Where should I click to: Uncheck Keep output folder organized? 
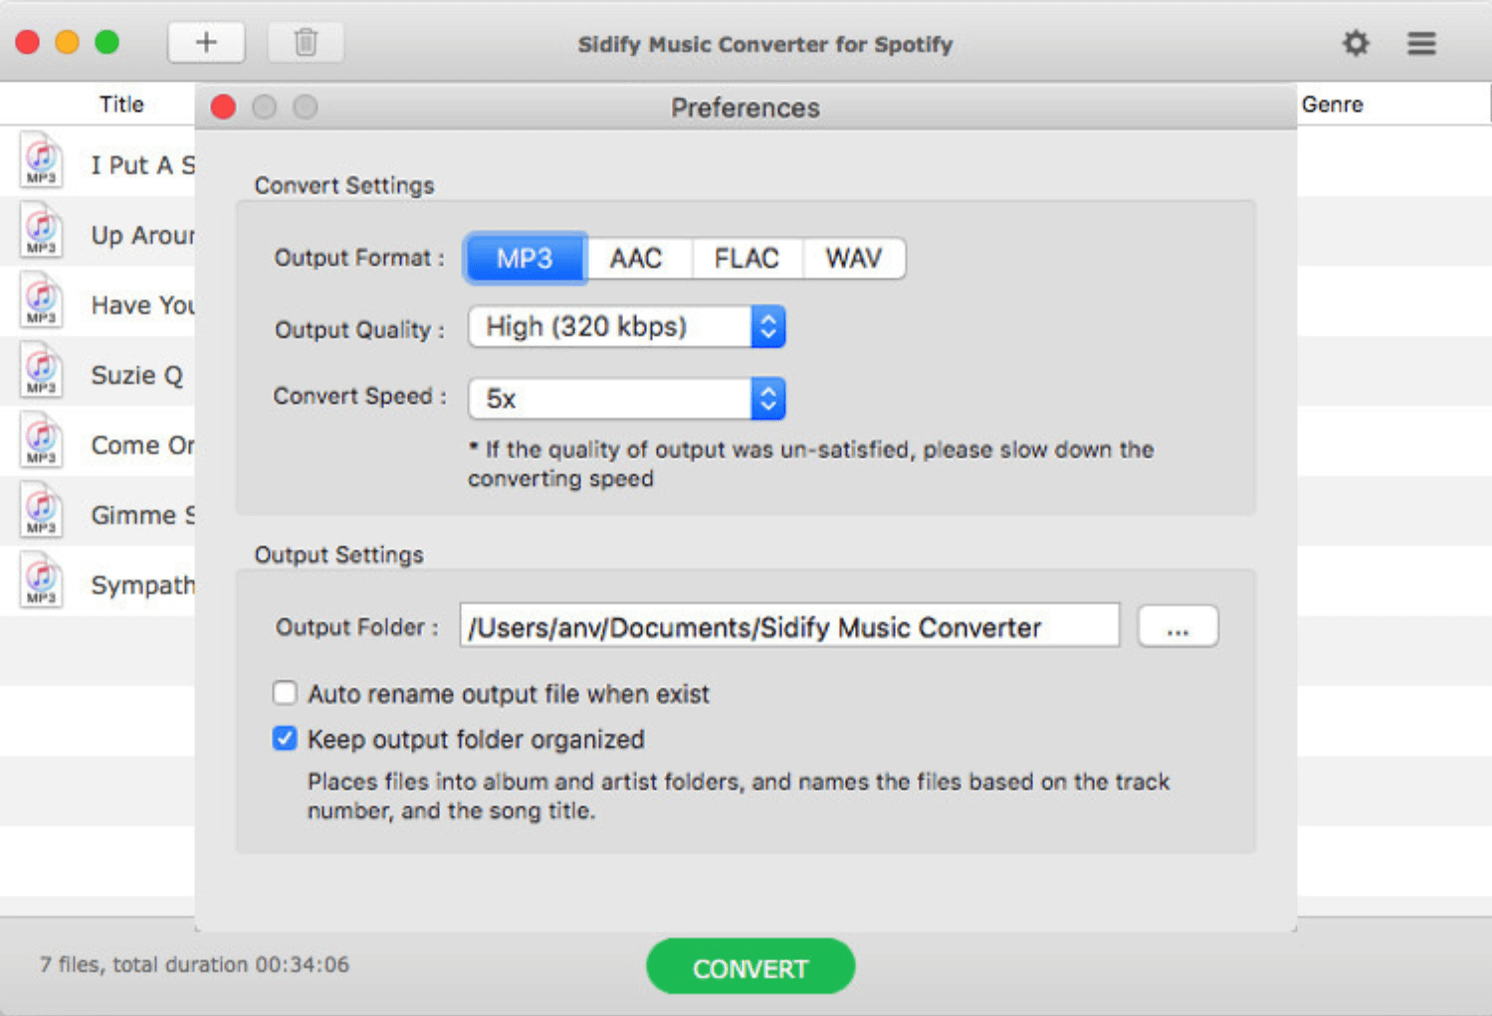(285, 738)
